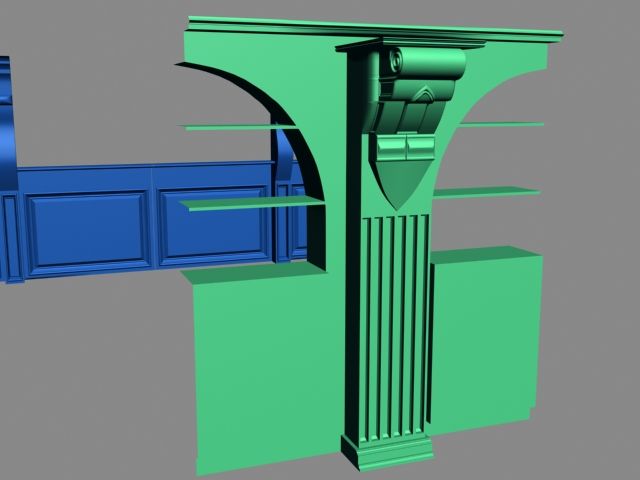
Task: Click the upper right green shelf
Action: pyautogui.click(x=500, y=125)
